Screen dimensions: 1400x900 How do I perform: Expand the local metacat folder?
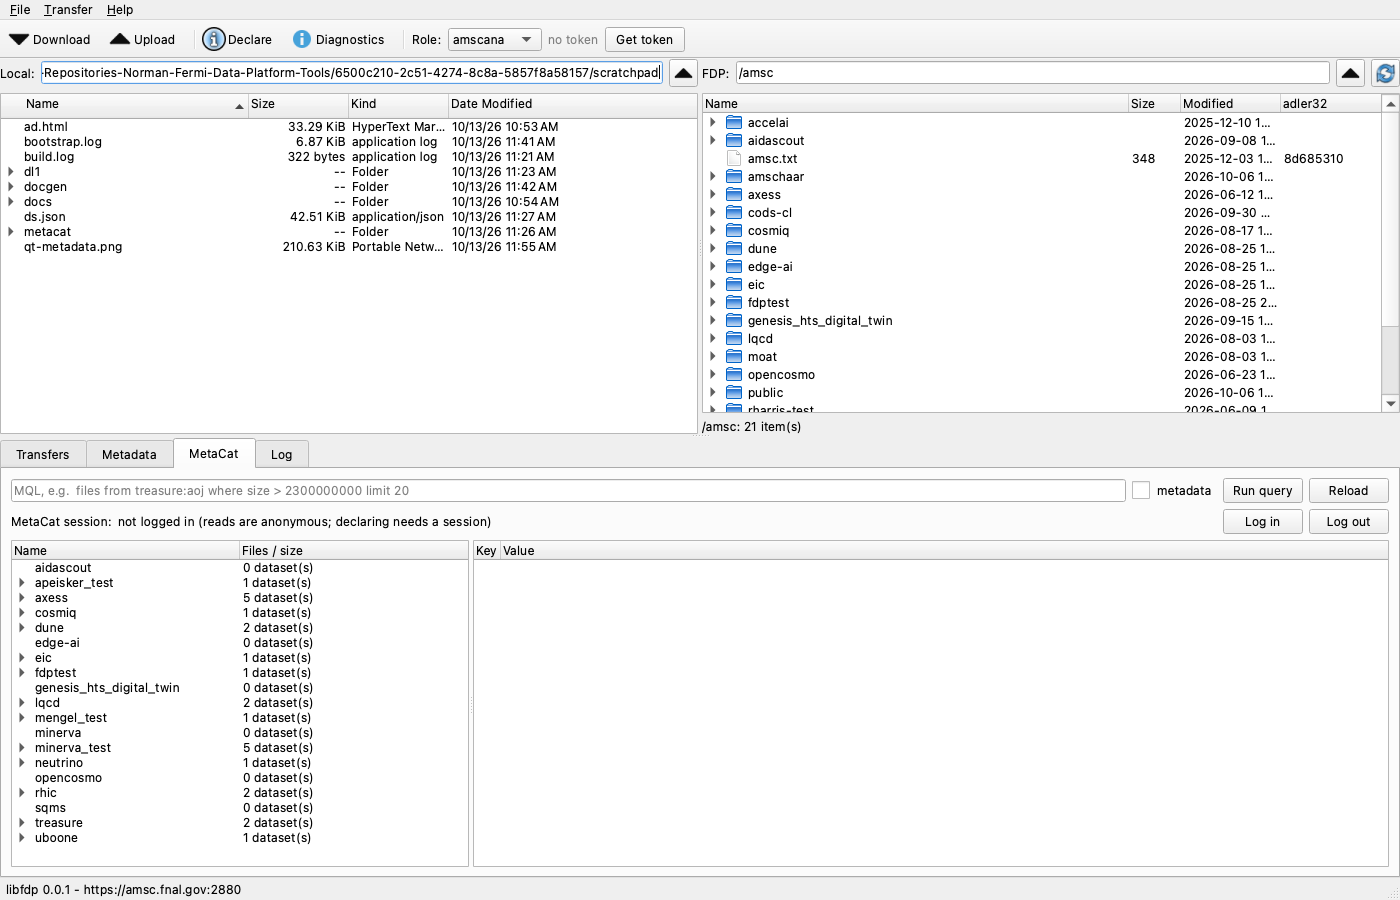11,232
